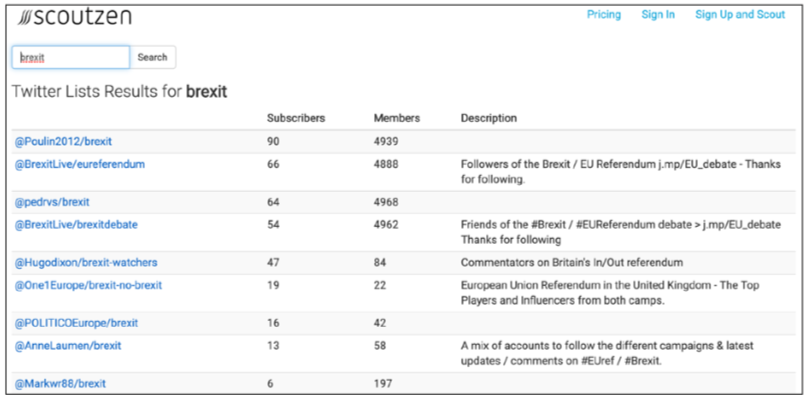Click the Twitter Lists Results heading

pos(120,92)
